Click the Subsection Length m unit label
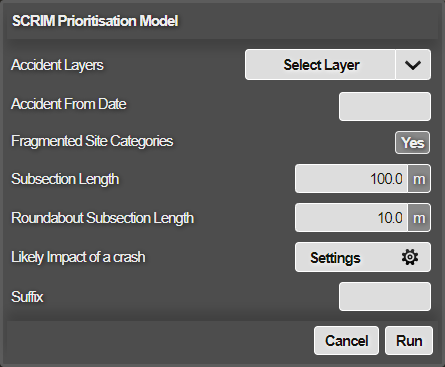Viewport: 445px width, 367px height. pyautogui.click(x=419, y=179)
